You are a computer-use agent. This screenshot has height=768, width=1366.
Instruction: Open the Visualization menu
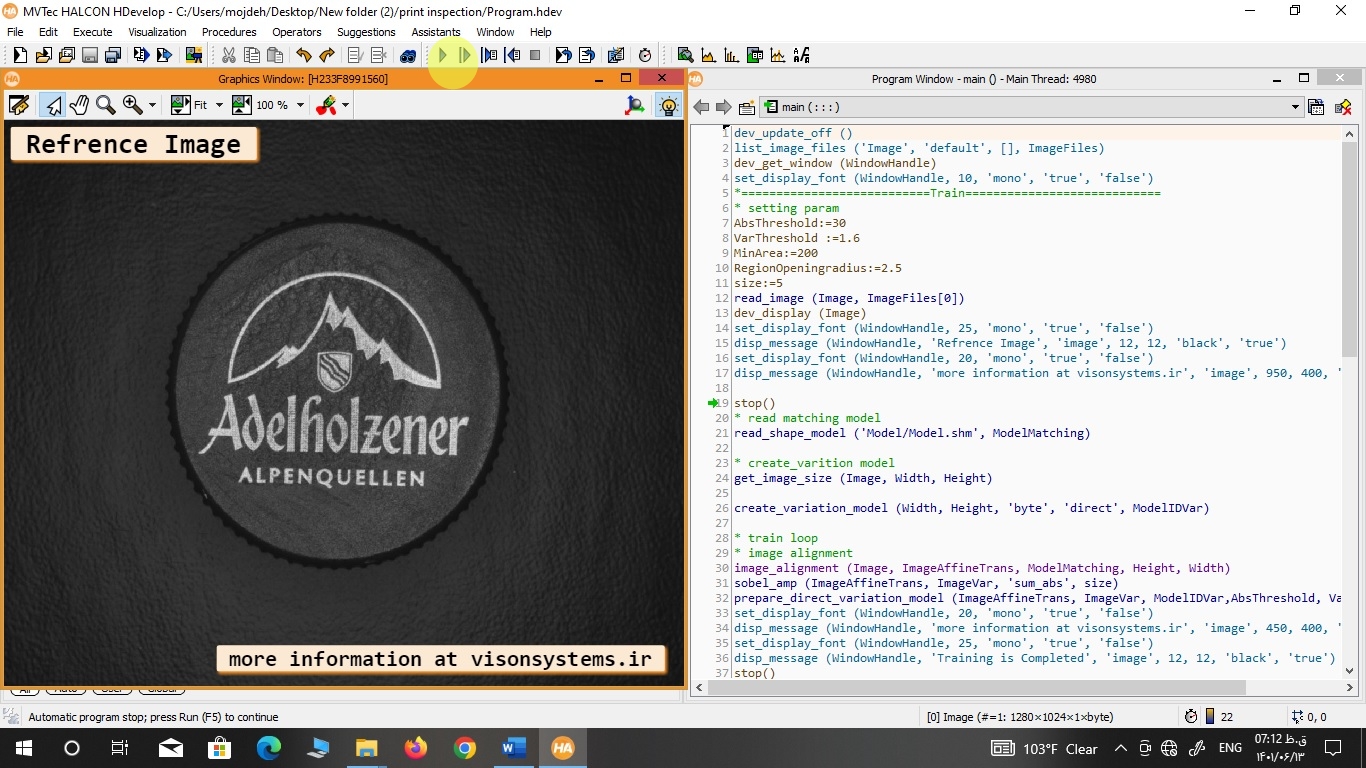[x=157, y=32]
